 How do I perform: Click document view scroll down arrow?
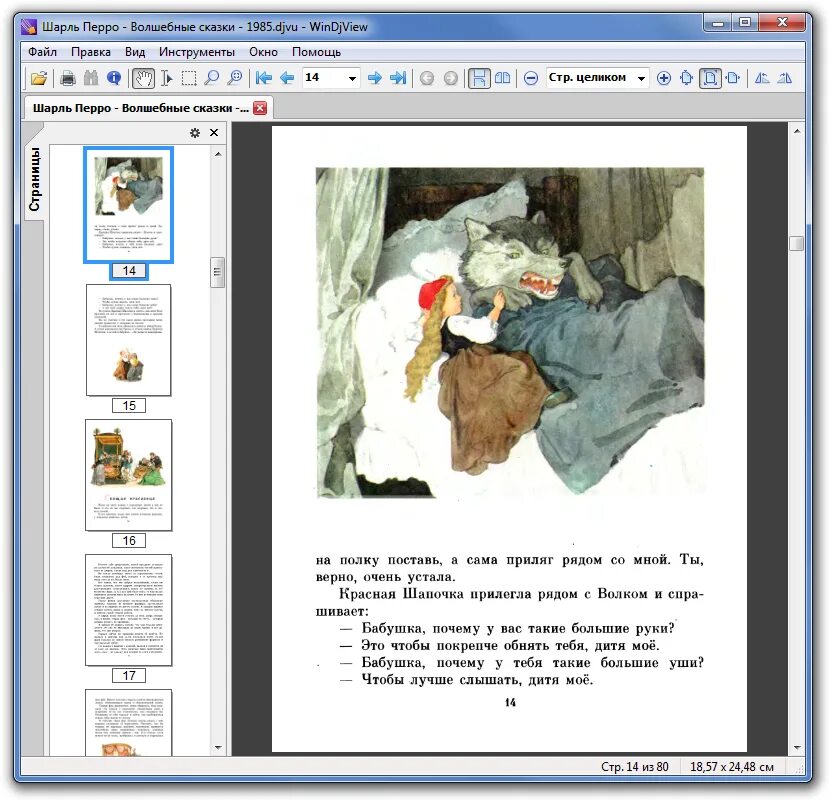point(797,748)
